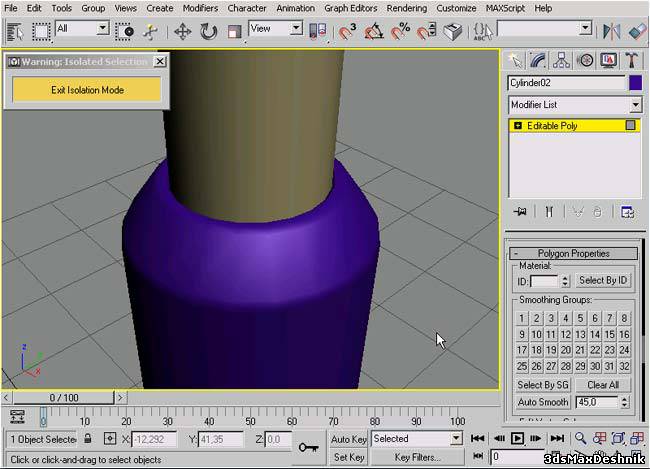The height and width of the screenshot is (469, 650).
Task: Select Editable Poly in modifier stack
Action: [574, 126]
